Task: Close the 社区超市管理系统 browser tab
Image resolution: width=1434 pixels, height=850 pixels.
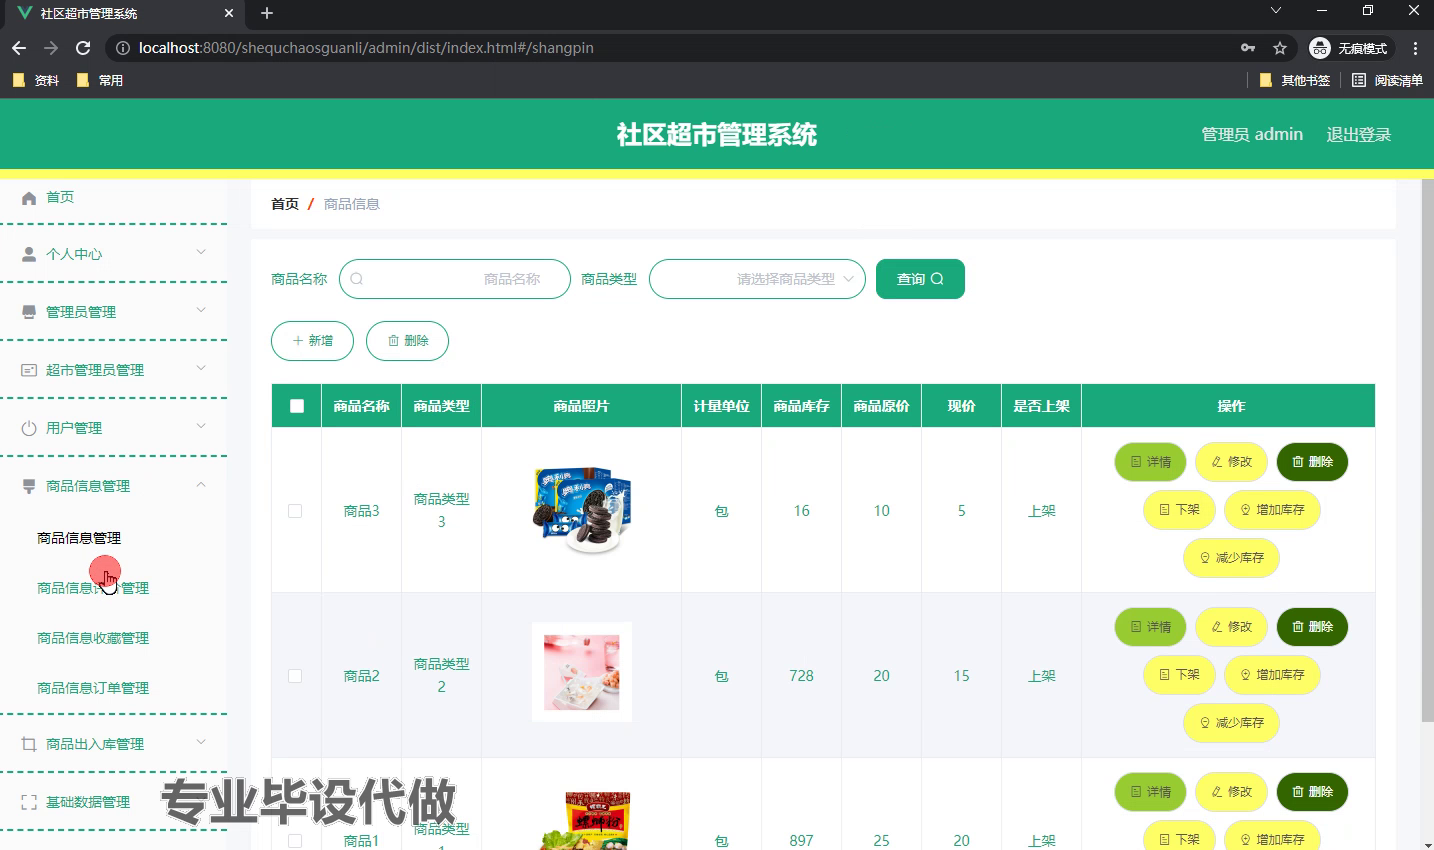Action: tap(229, 13)
